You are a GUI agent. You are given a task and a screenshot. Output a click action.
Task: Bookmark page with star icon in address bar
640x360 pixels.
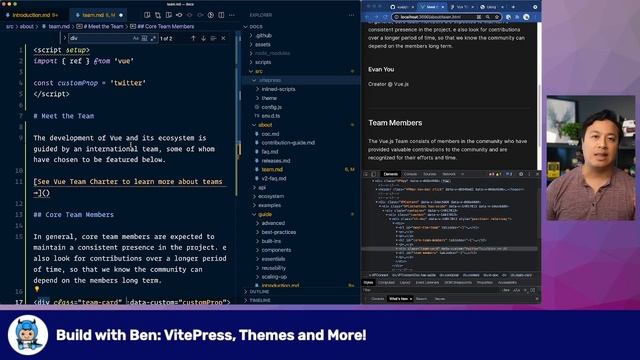(x=497, y=17)
